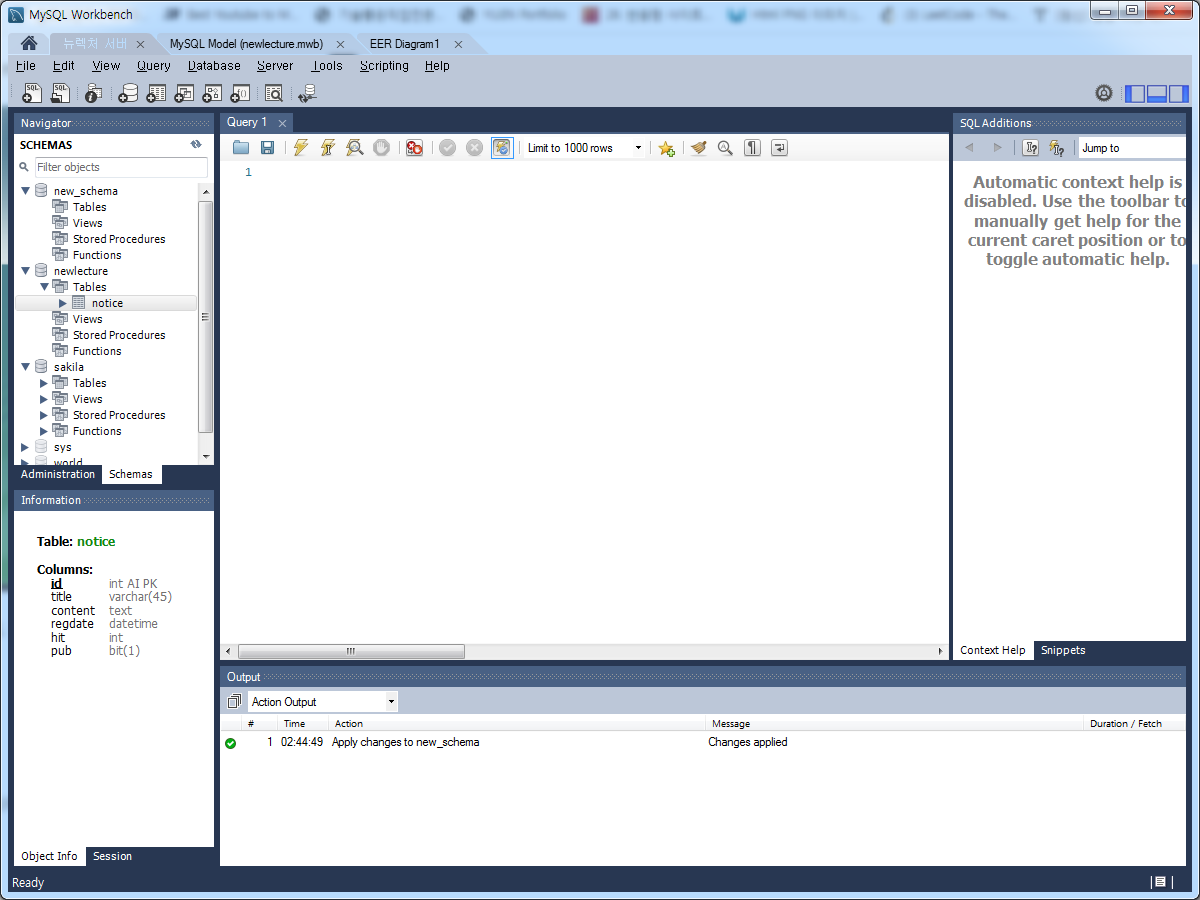This screenshot has width=1200, height=900.
Task: Rollback transaction X icon
Action: (474, 148)
